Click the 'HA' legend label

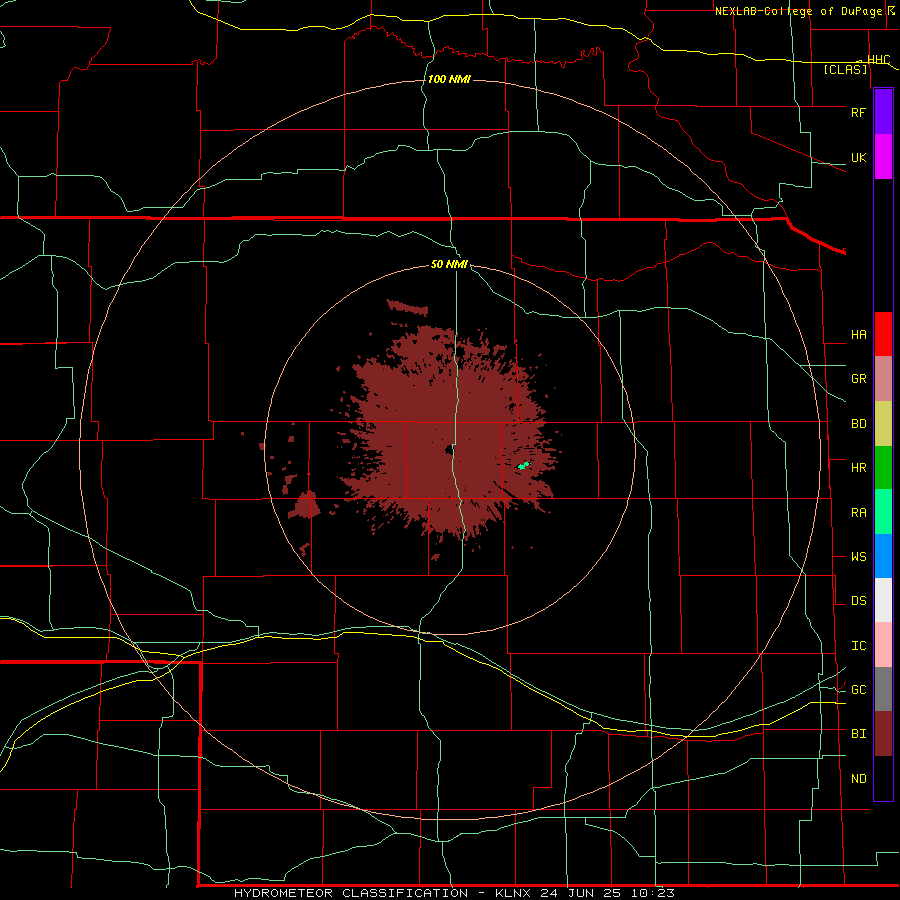(858, 334)
